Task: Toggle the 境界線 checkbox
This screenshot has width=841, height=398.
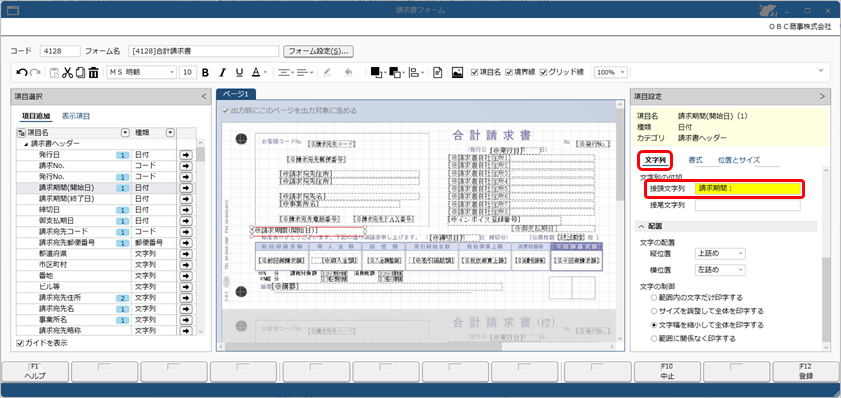Action: click(x=508, y=72)
